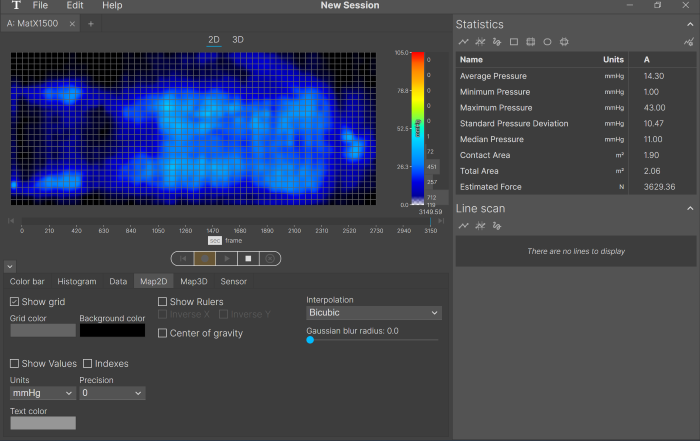Image resolution: width=700 pixels, height=441 pixels.
Task: Select the freehand squiggle tool in Line scan toolbar
Action: [x=496, y=226]
